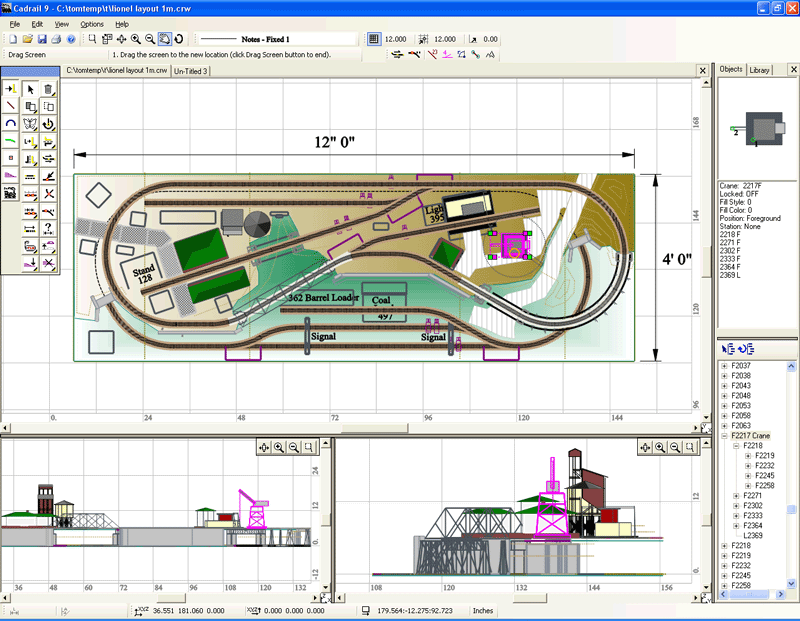This screenshot has height=621, width=800.
Task: Click the Inches units in status bar
Action: (483, 610)
